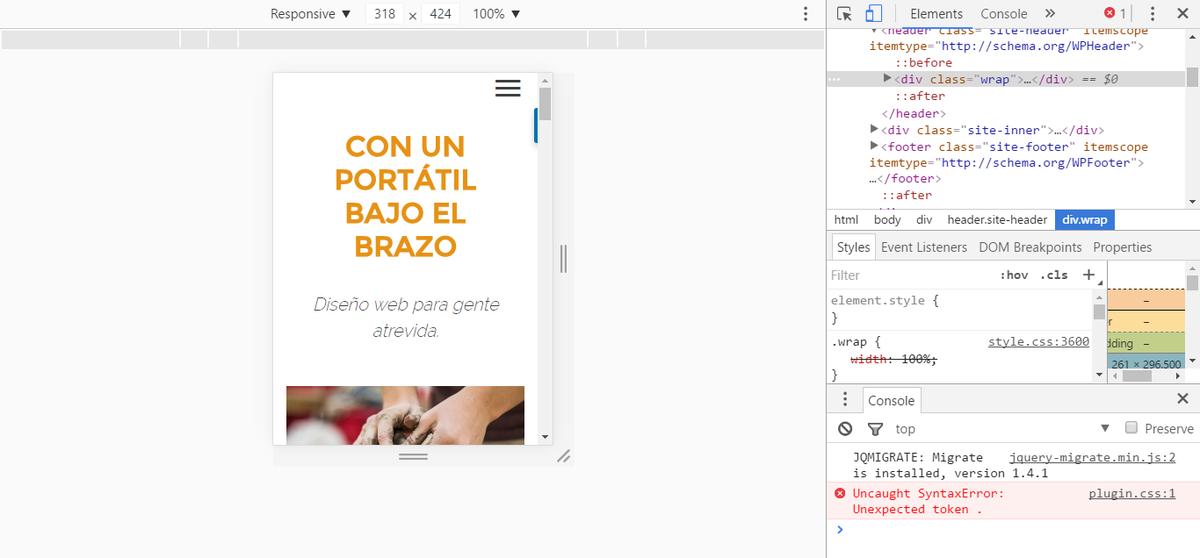Viewport: 1200px width, 558px height.
Task: Open the style.css:3600 source link
Action: 1038,342
